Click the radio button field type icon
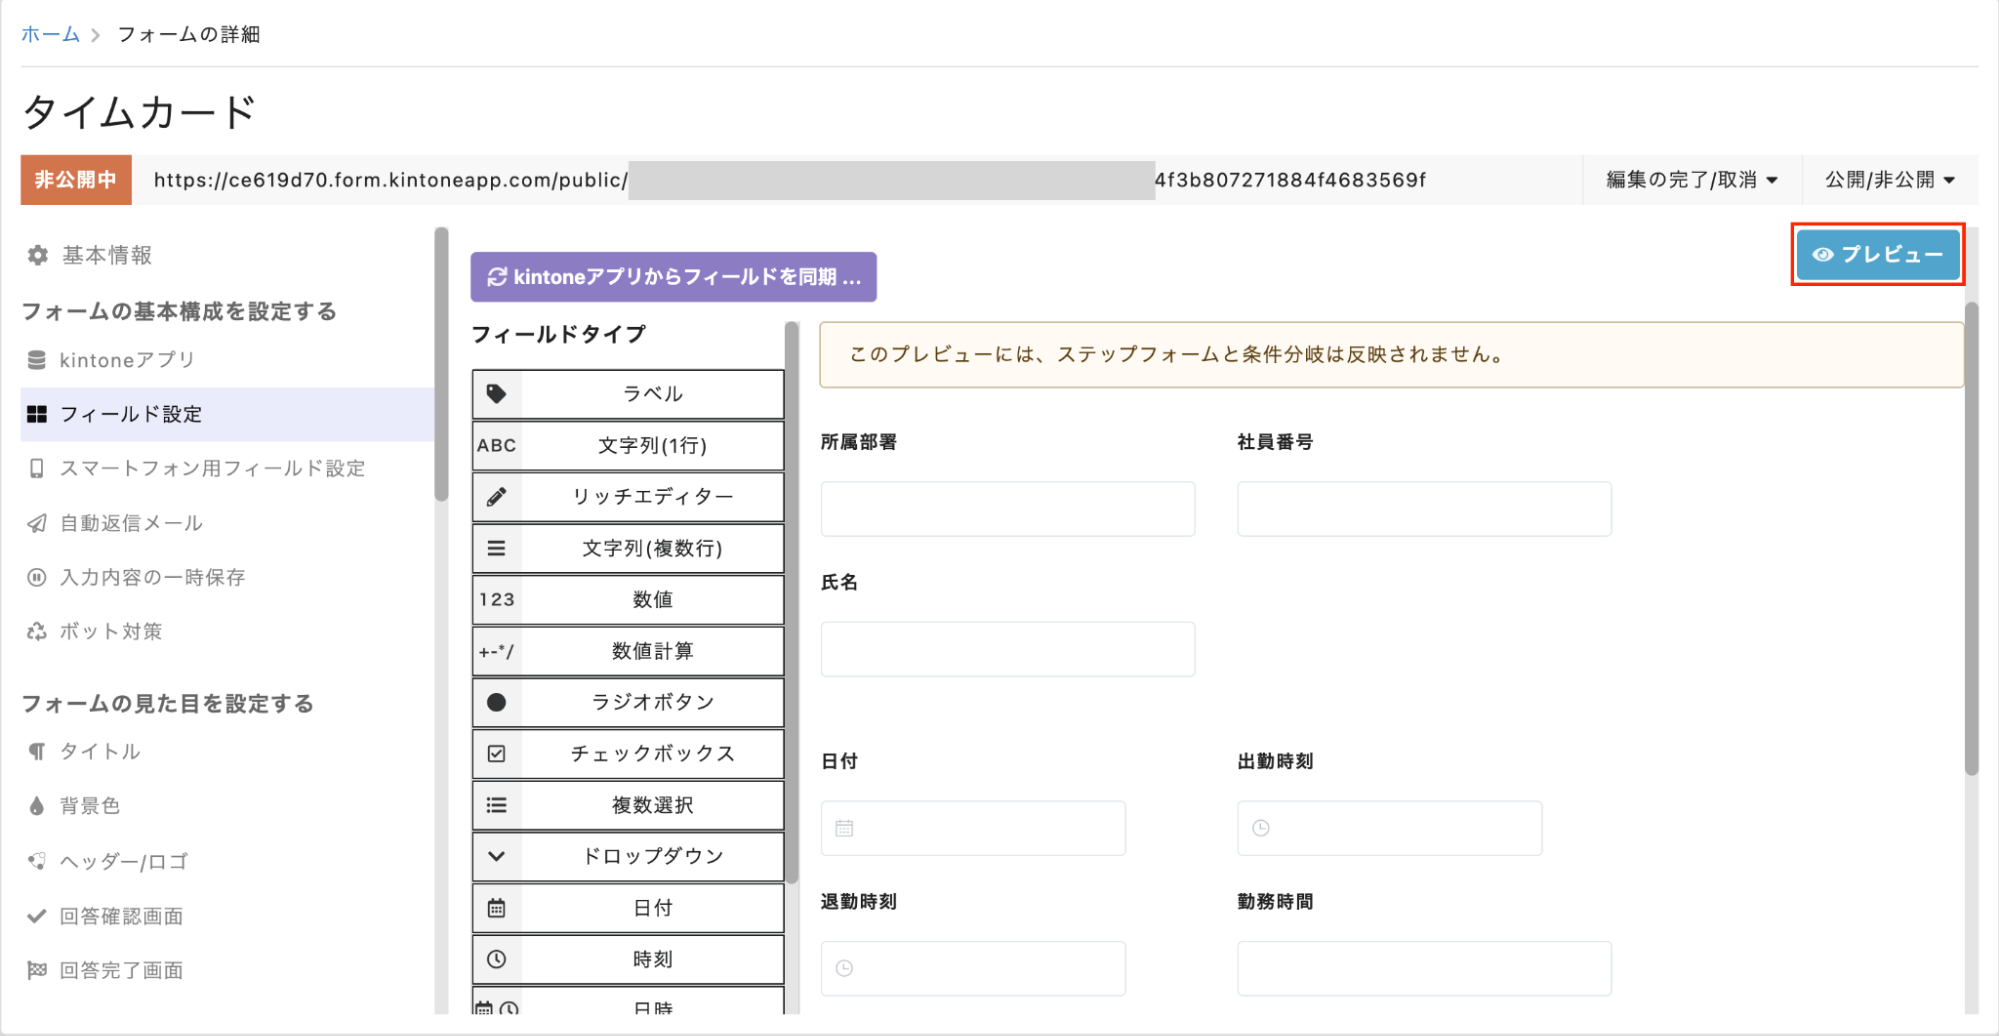Image resolution: width=1999 pixels, height=1036 pixels. [496, 702]
